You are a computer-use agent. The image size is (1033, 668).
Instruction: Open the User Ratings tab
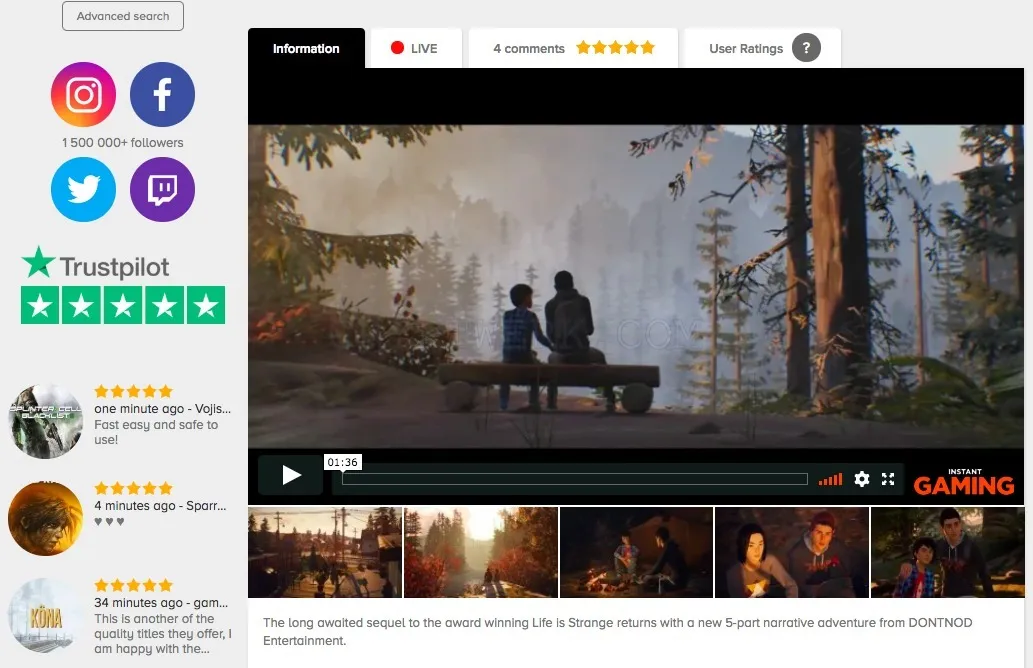click(762, 48)
